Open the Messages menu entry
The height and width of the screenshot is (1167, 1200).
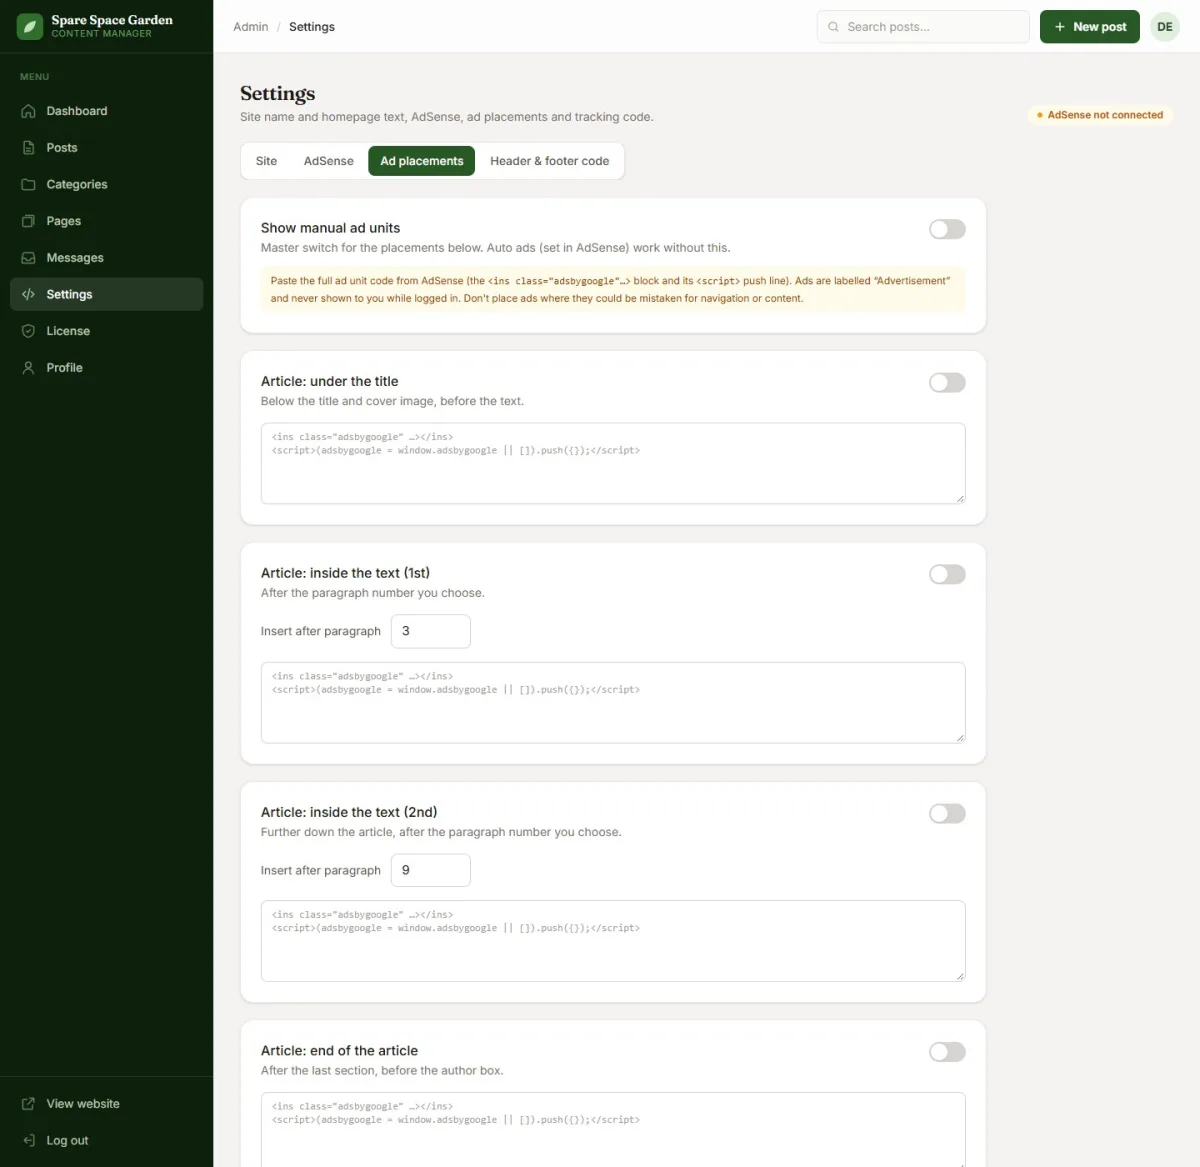coord(106,258)
